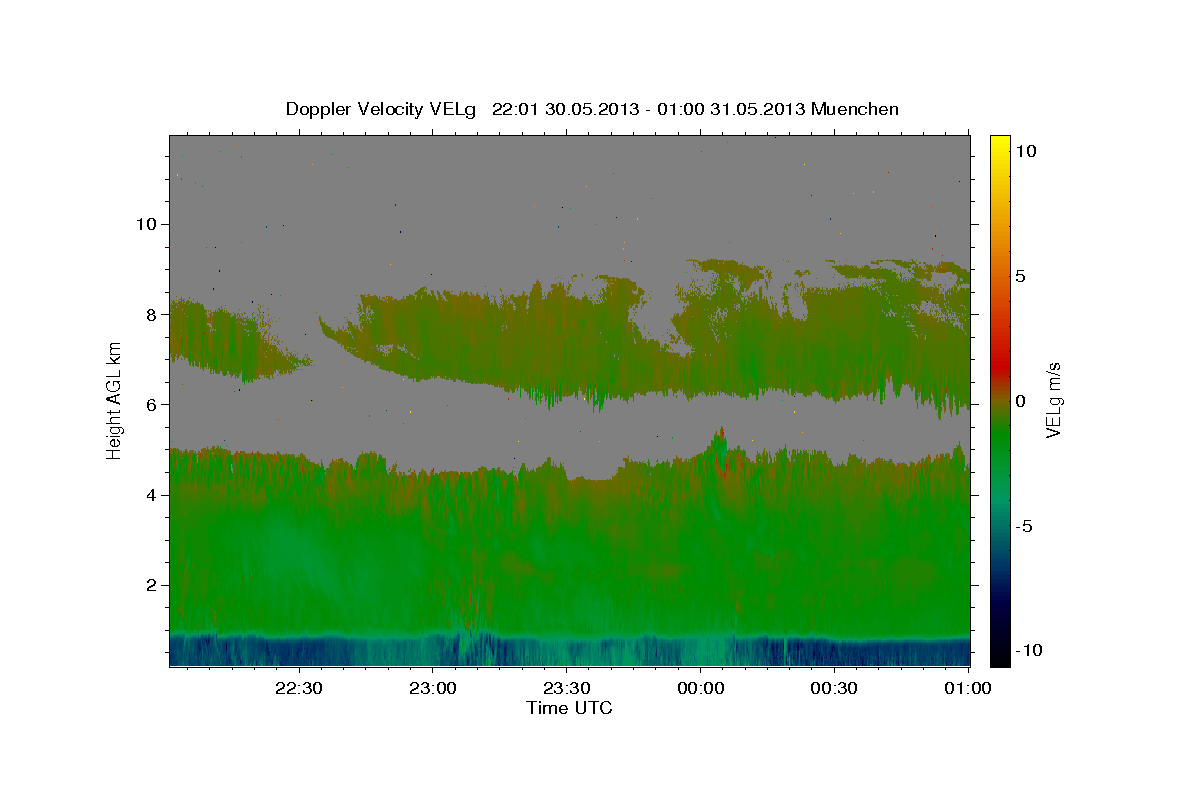
Task: Click the colorbar value 5 label
Action: [x=1020, y=275]
